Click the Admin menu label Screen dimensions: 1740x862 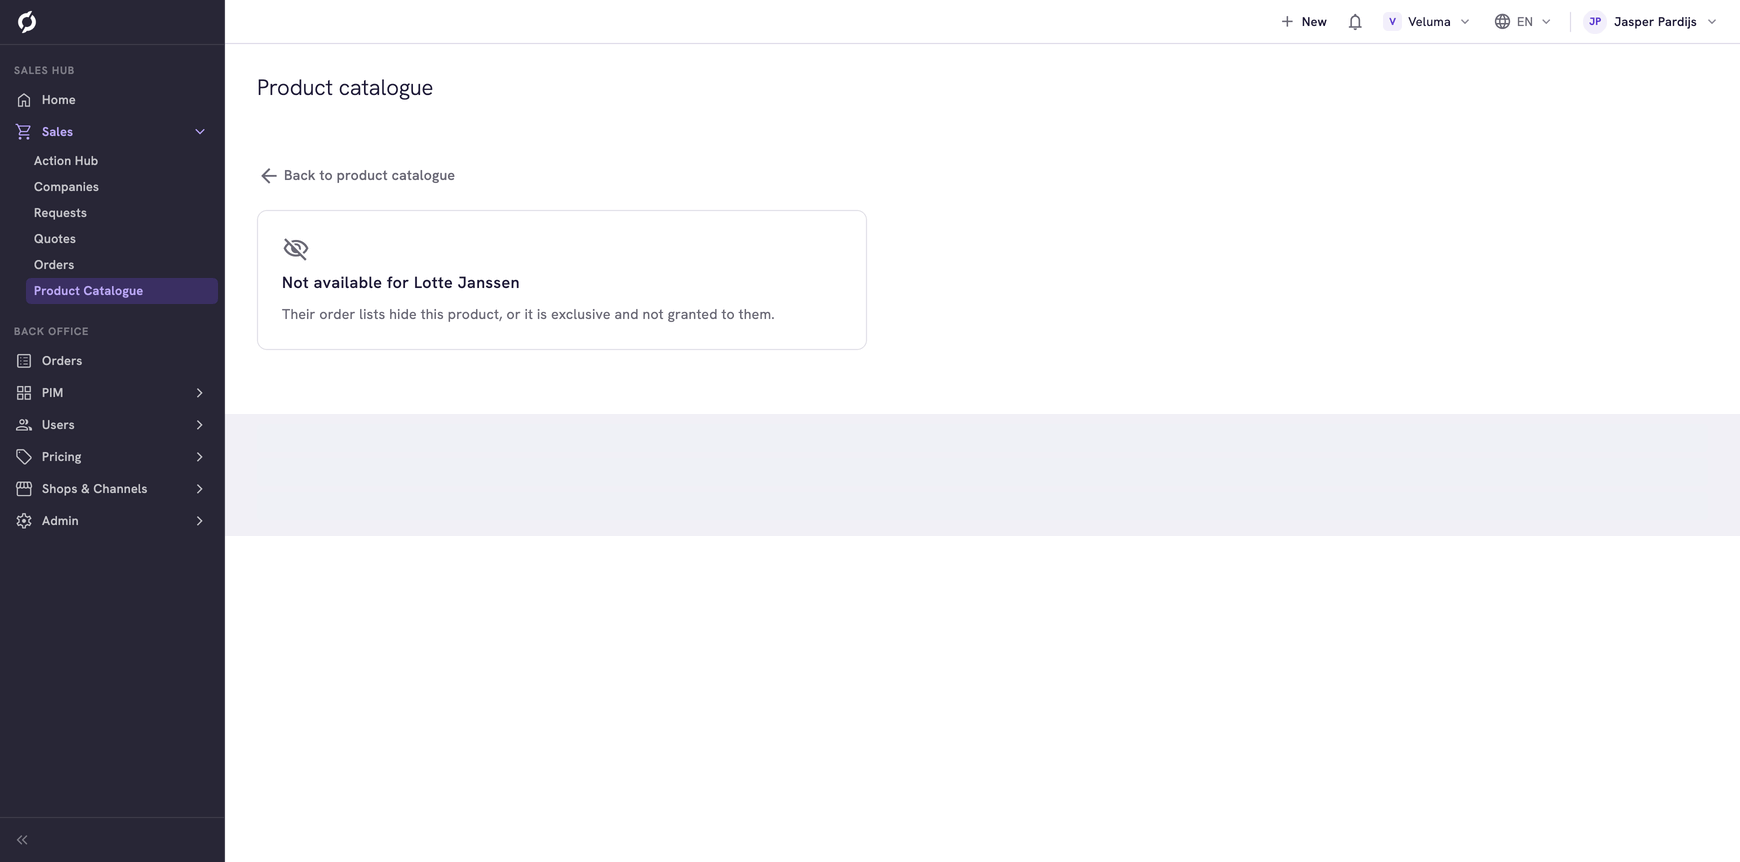coord(60,521)
